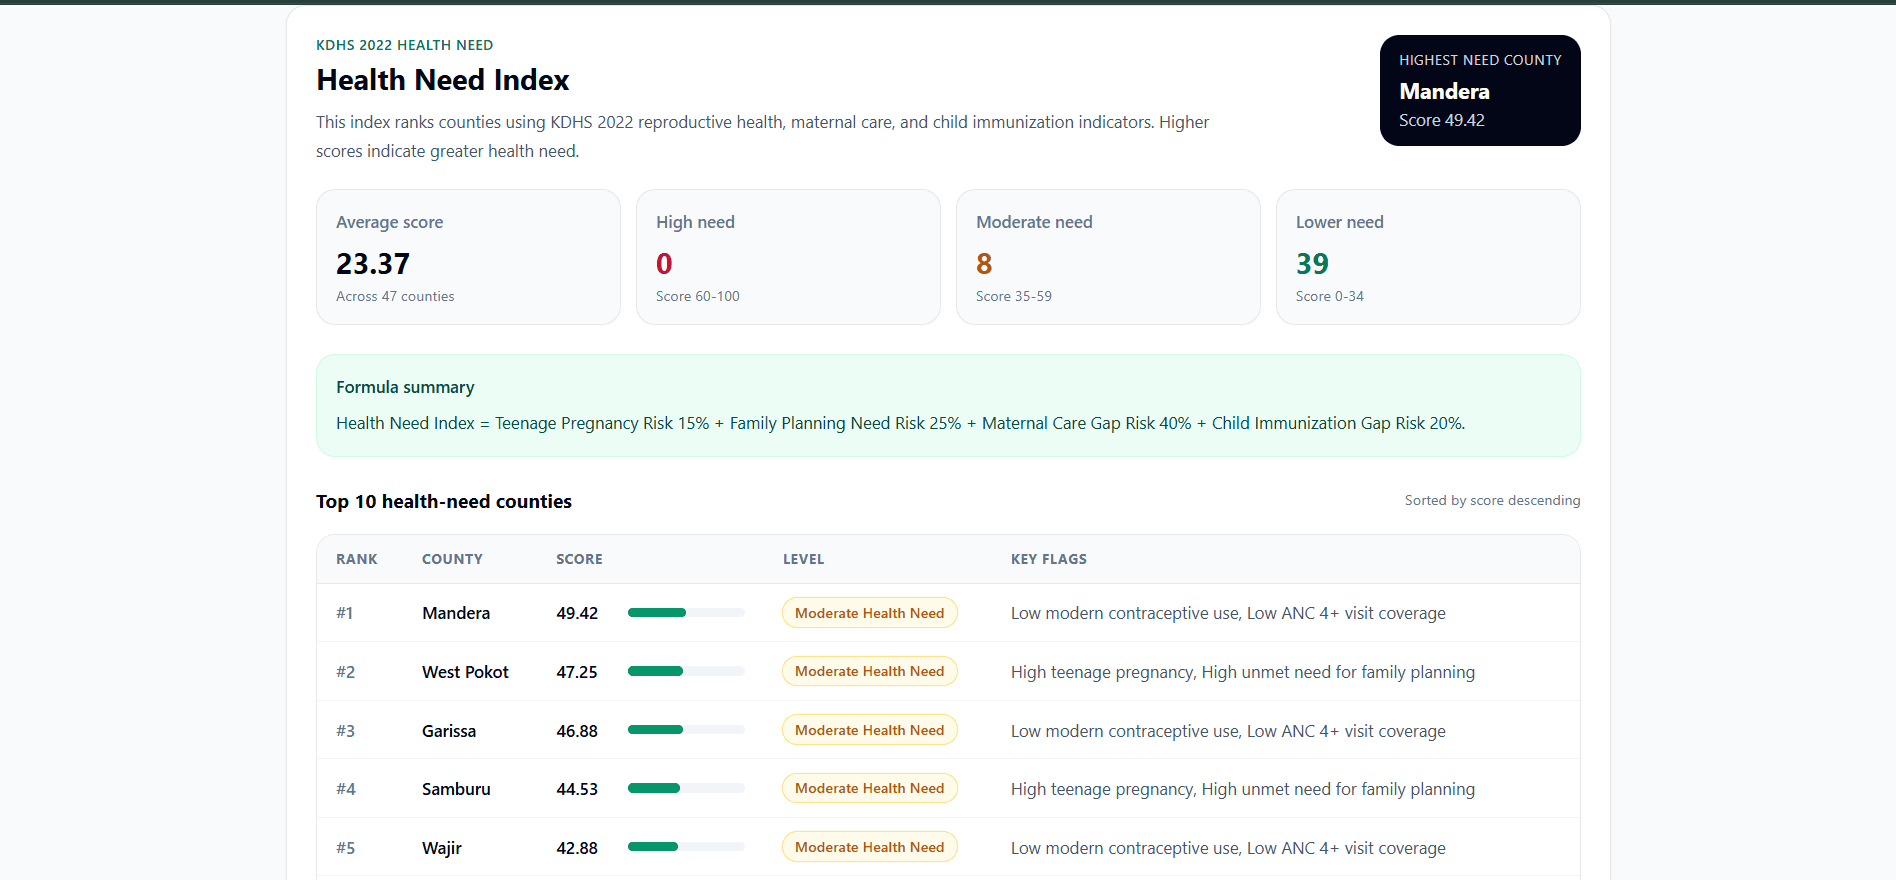Select Samburu in the county table

456,789
